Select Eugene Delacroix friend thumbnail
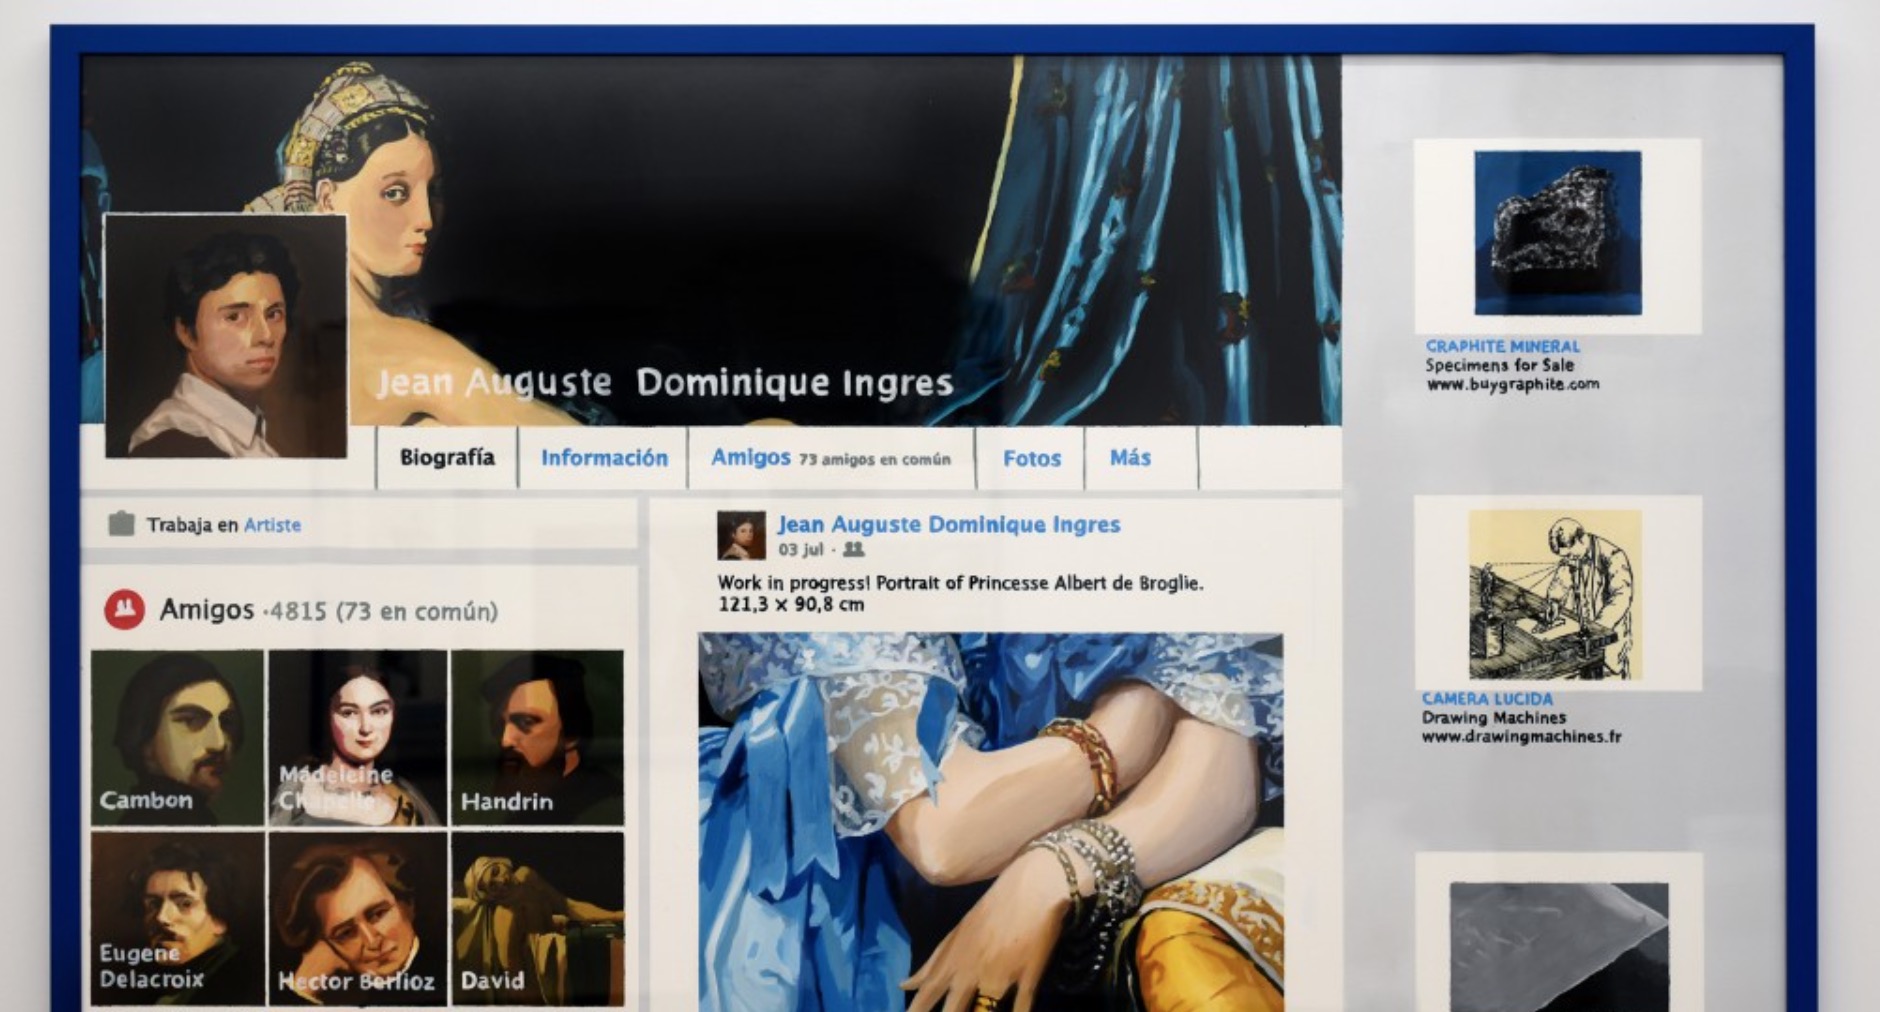This screenshot has width=1880, height=1012. tap(178, 918)
